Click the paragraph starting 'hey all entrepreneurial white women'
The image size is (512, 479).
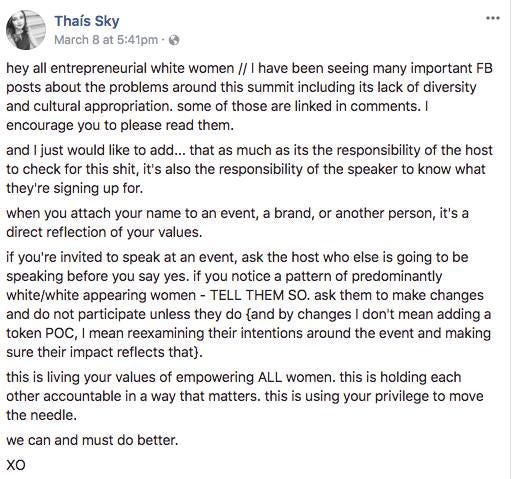click(249, 97)
